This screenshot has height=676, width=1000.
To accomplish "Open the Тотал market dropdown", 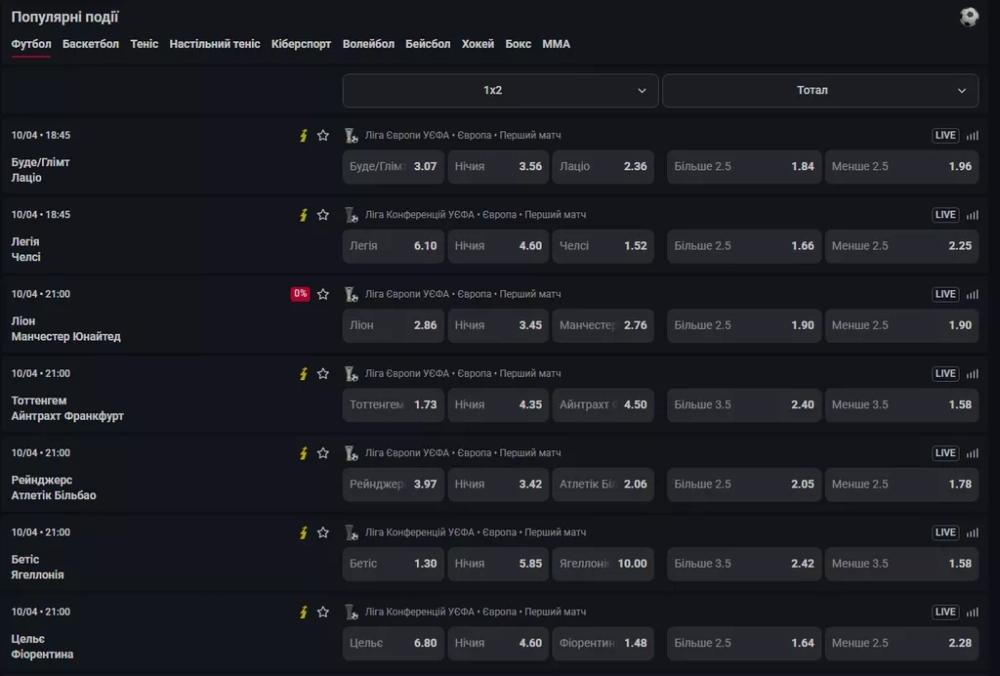I will 820,91.
